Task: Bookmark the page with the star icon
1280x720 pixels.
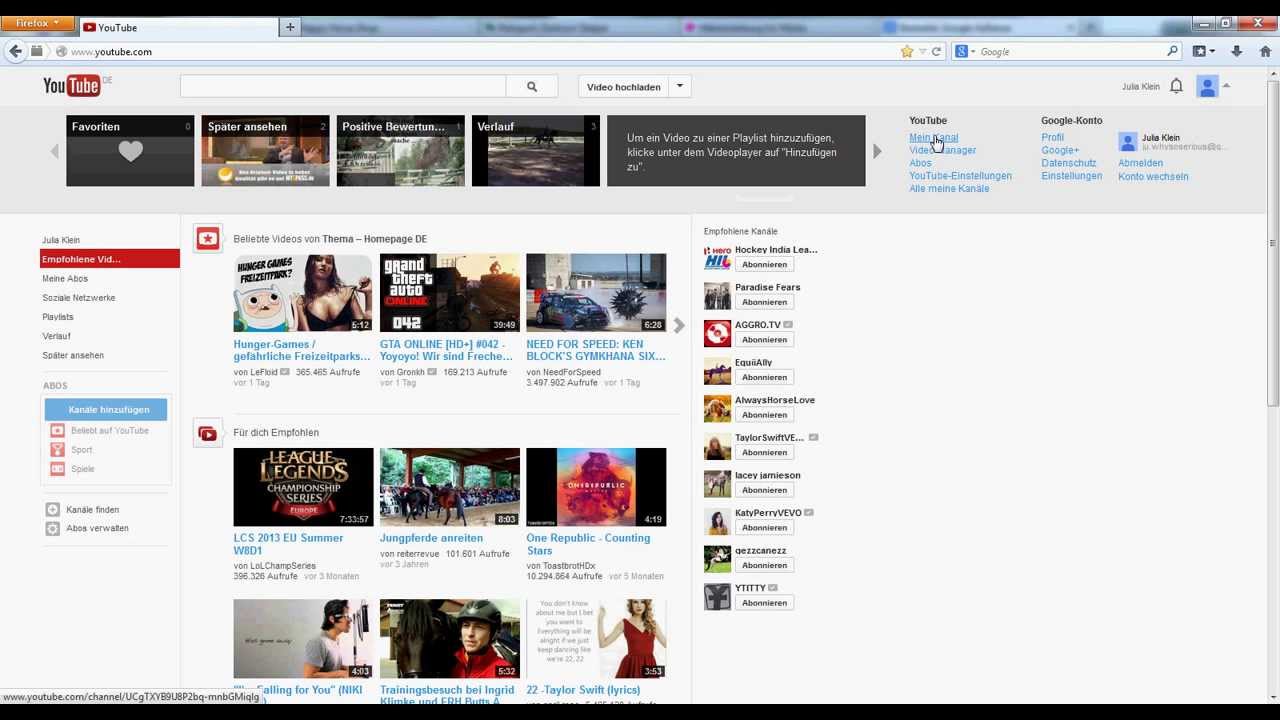Action: (x=907, y=51)
